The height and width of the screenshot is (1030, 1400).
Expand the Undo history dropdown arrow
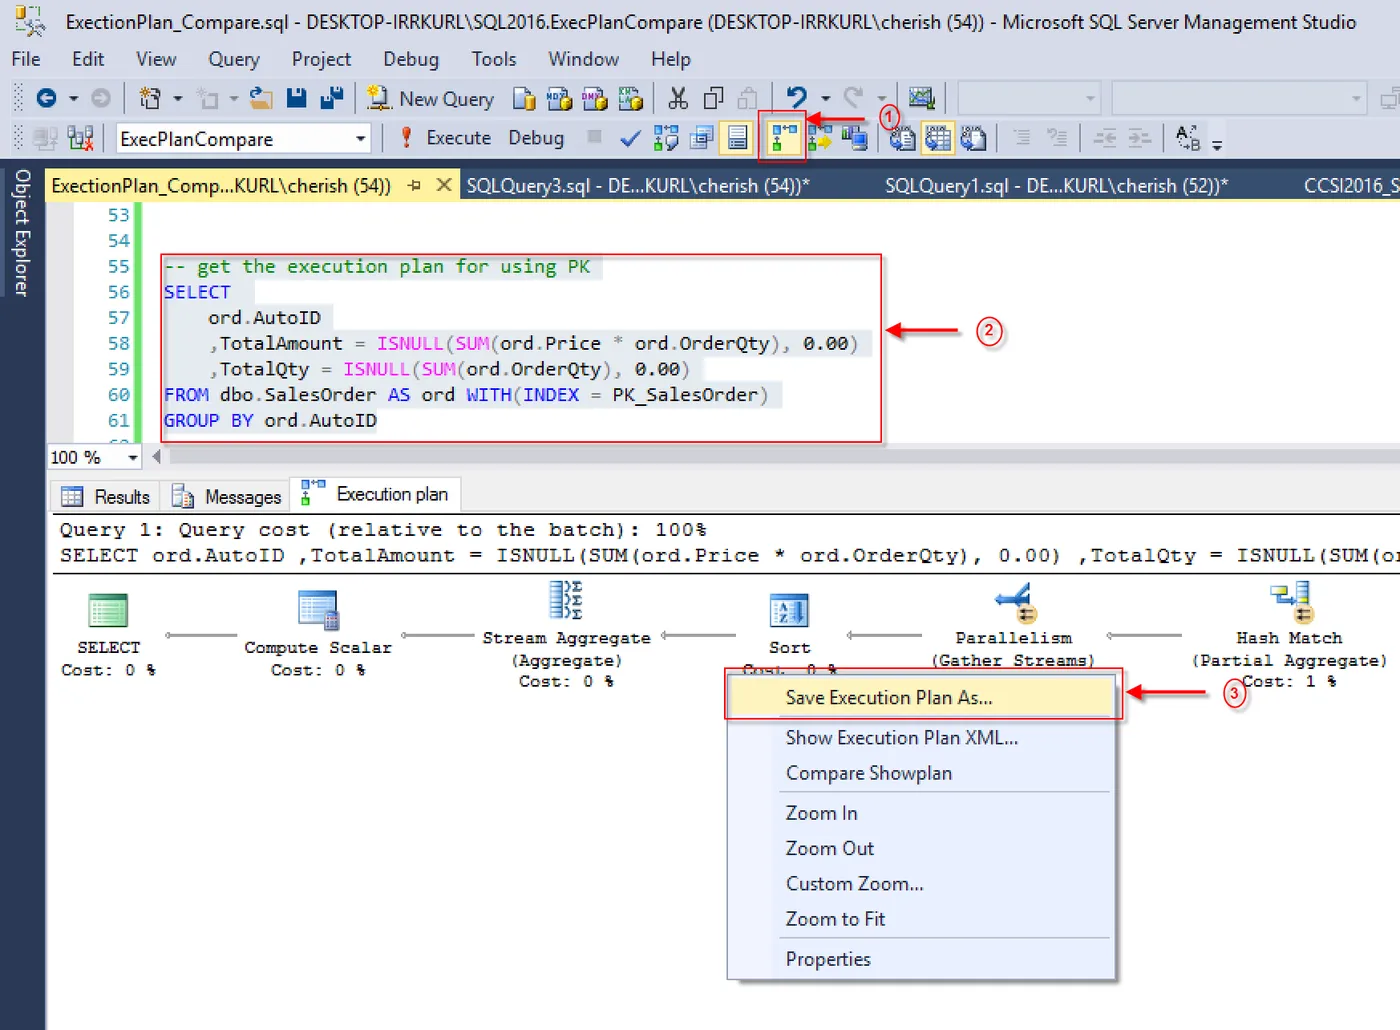point(825,98)
